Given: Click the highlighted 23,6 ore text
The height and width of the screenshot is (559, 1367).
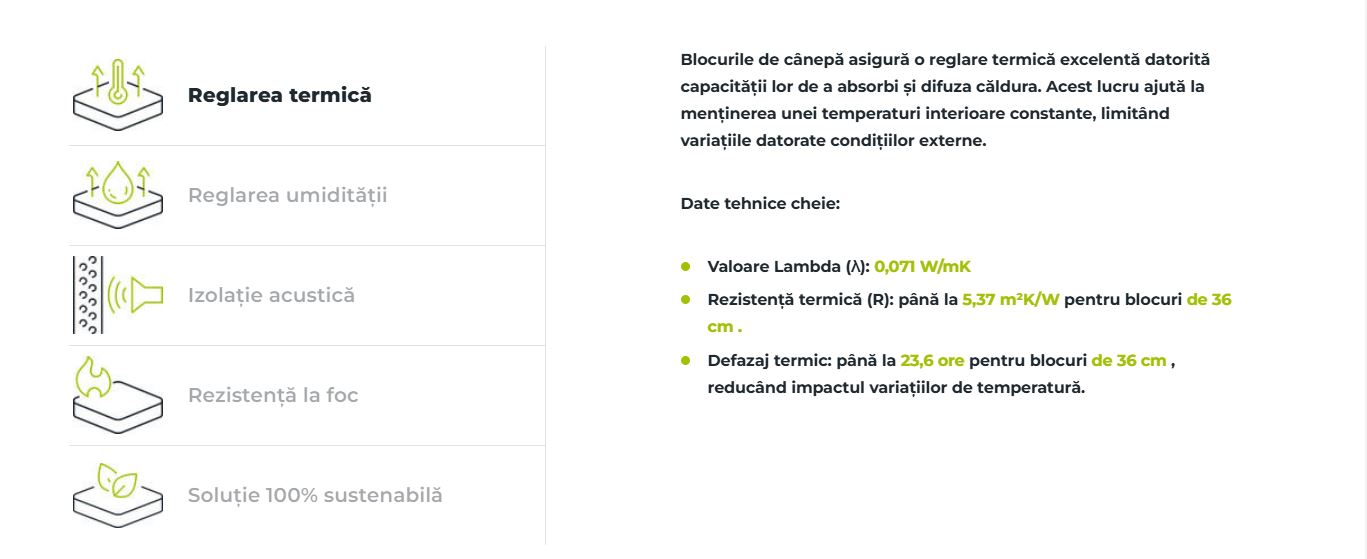Looking at the screenshot, I should coord(933,360).
